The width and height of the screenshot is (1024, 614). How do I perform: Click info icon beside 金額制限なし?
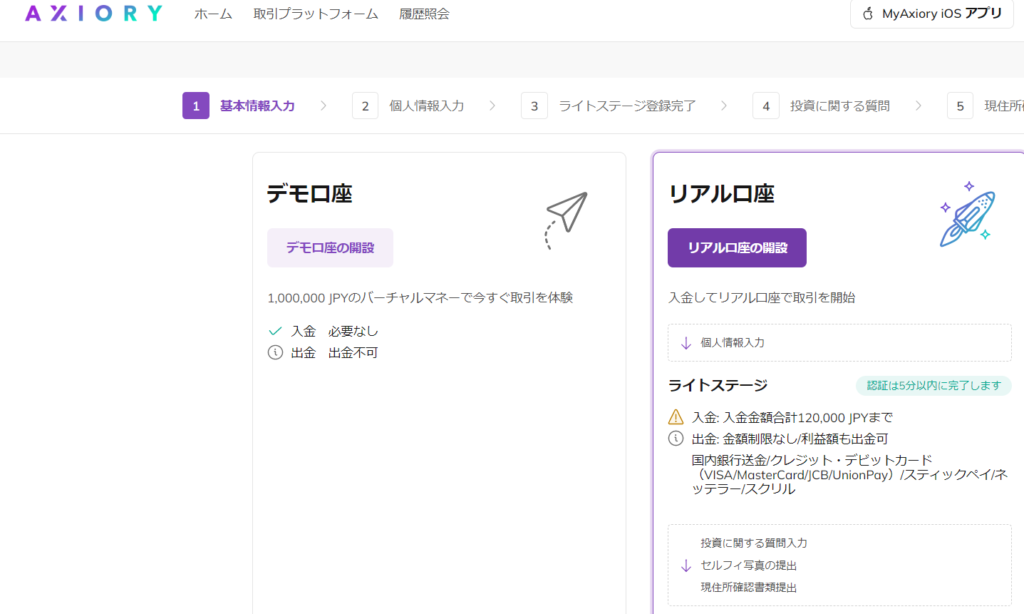click(676, 438)
